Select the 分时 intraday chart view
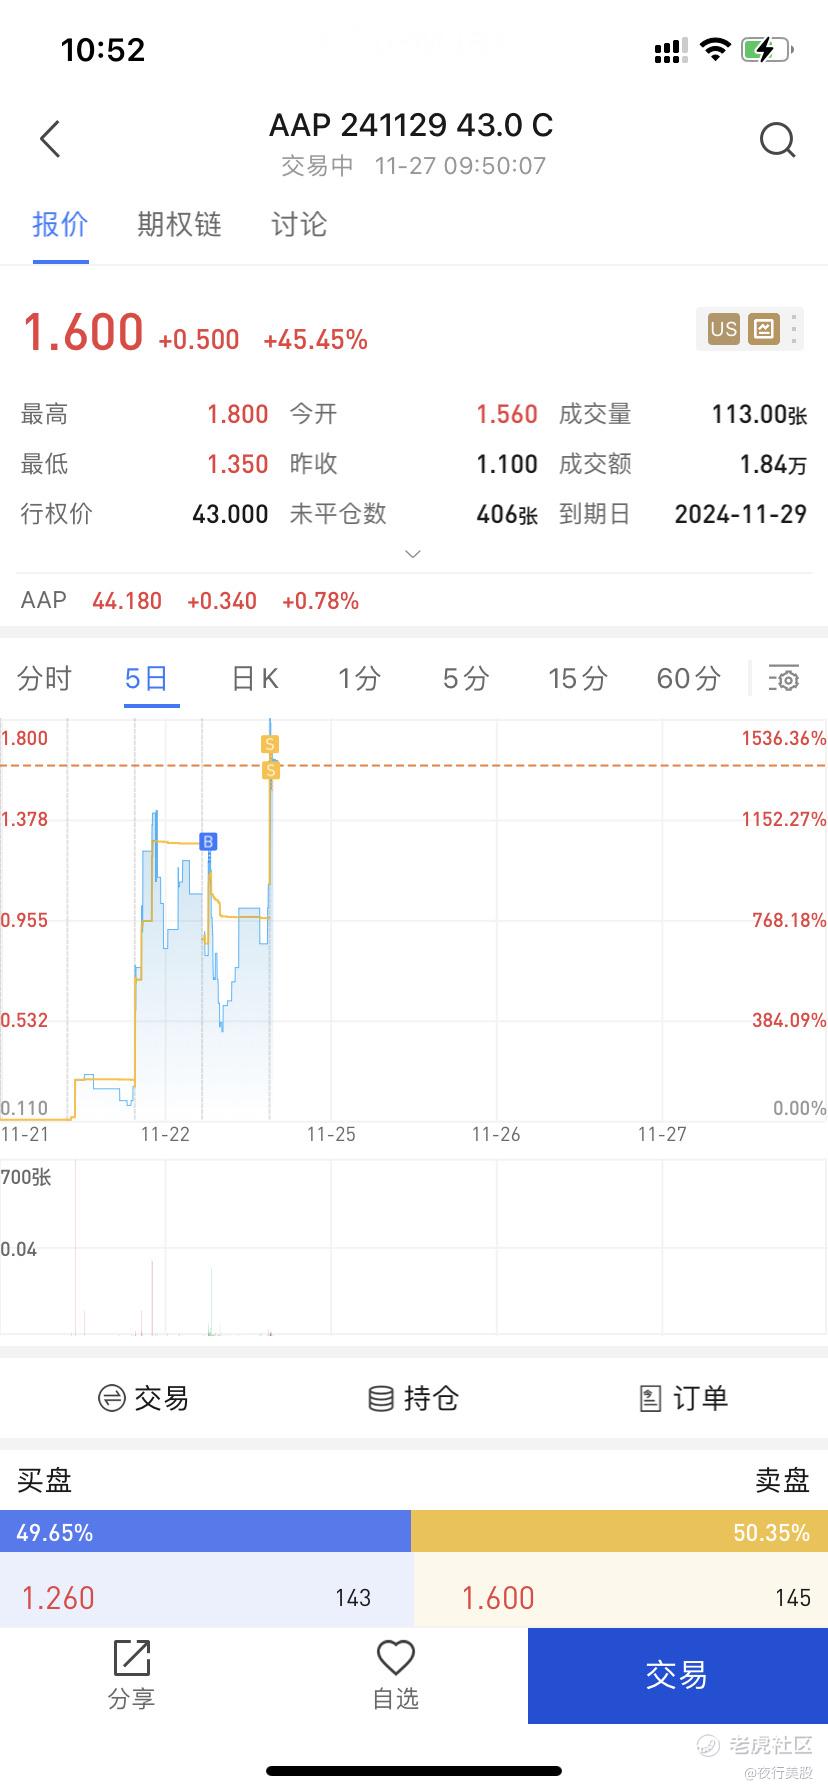Image resolution: width=828 pixels, height=1792 pixels. [45, 679]
